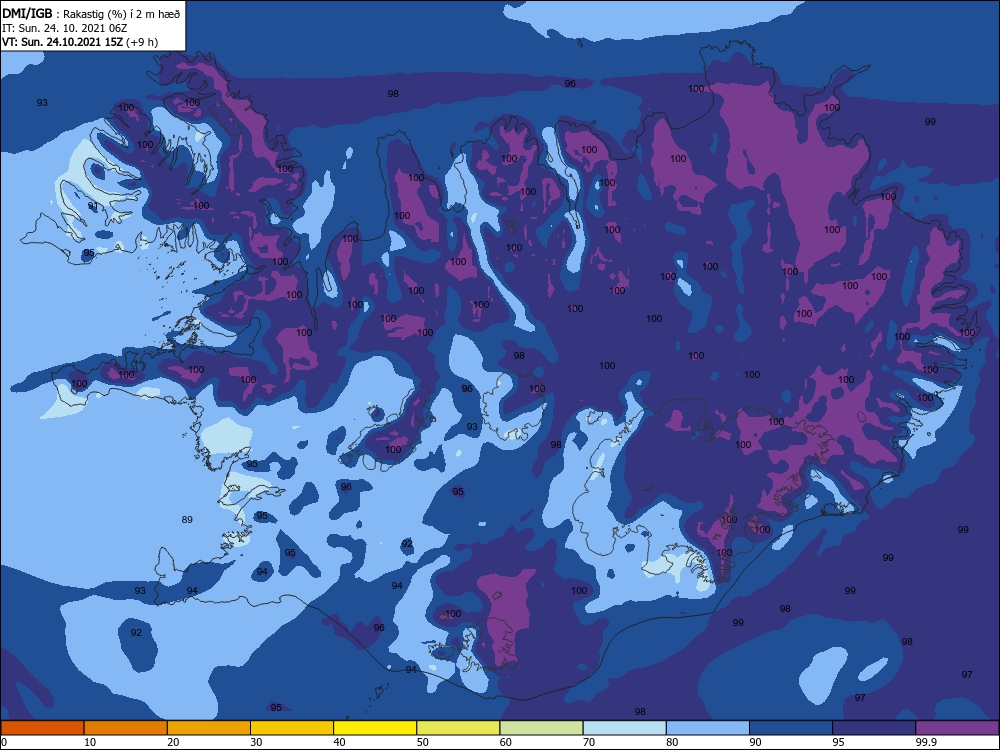The width and height of the screenshot is (1000, 750).
Task: Click the legend tick label '20'
Action: [x=173, y=742]
